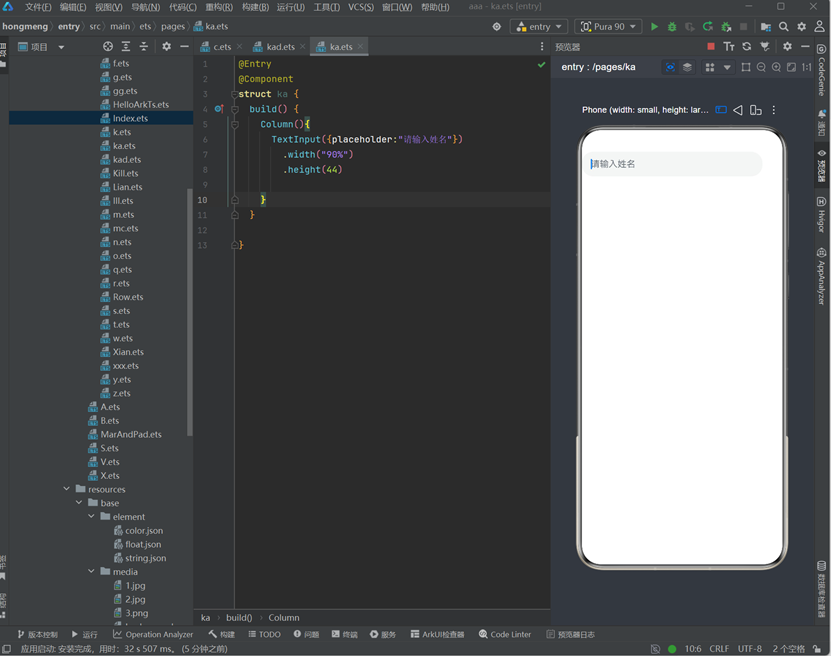Click the CRLF line separator status
This screenshot has width=831, height=656.
point(719,649)
